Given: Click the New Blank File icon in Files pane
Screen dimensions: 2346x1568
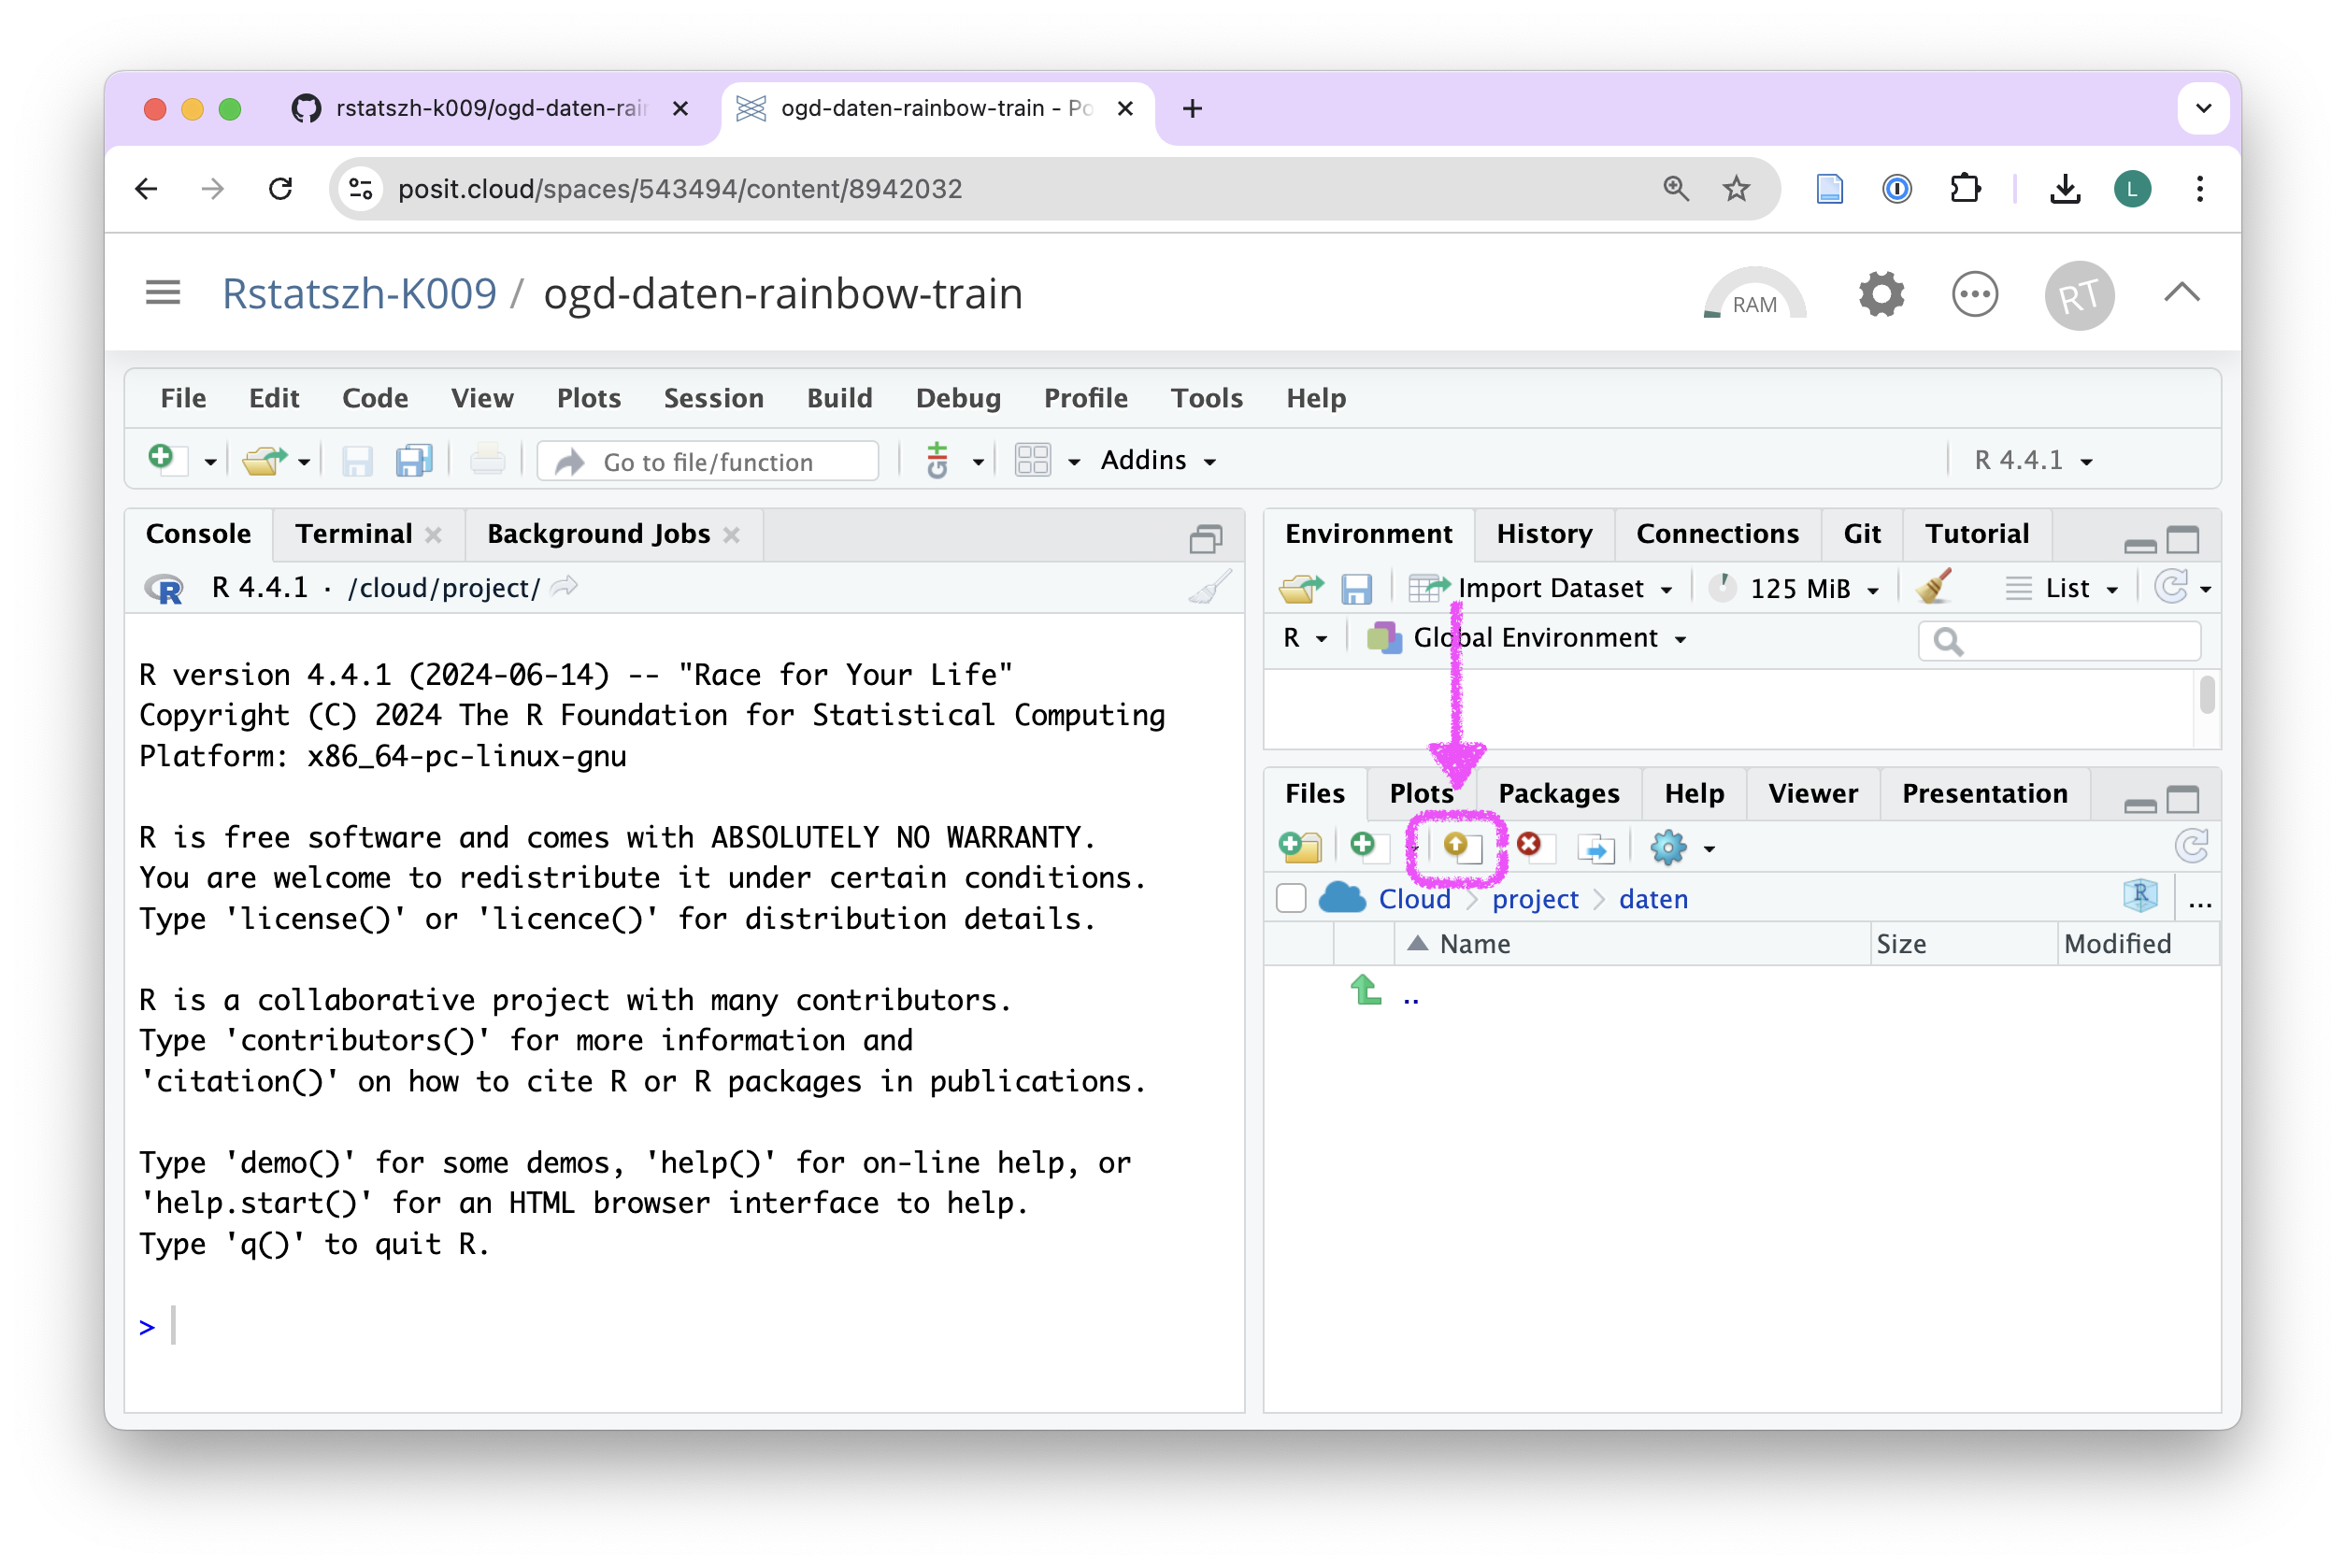Looking at the screenshot, I should (x=1368, y=847).
